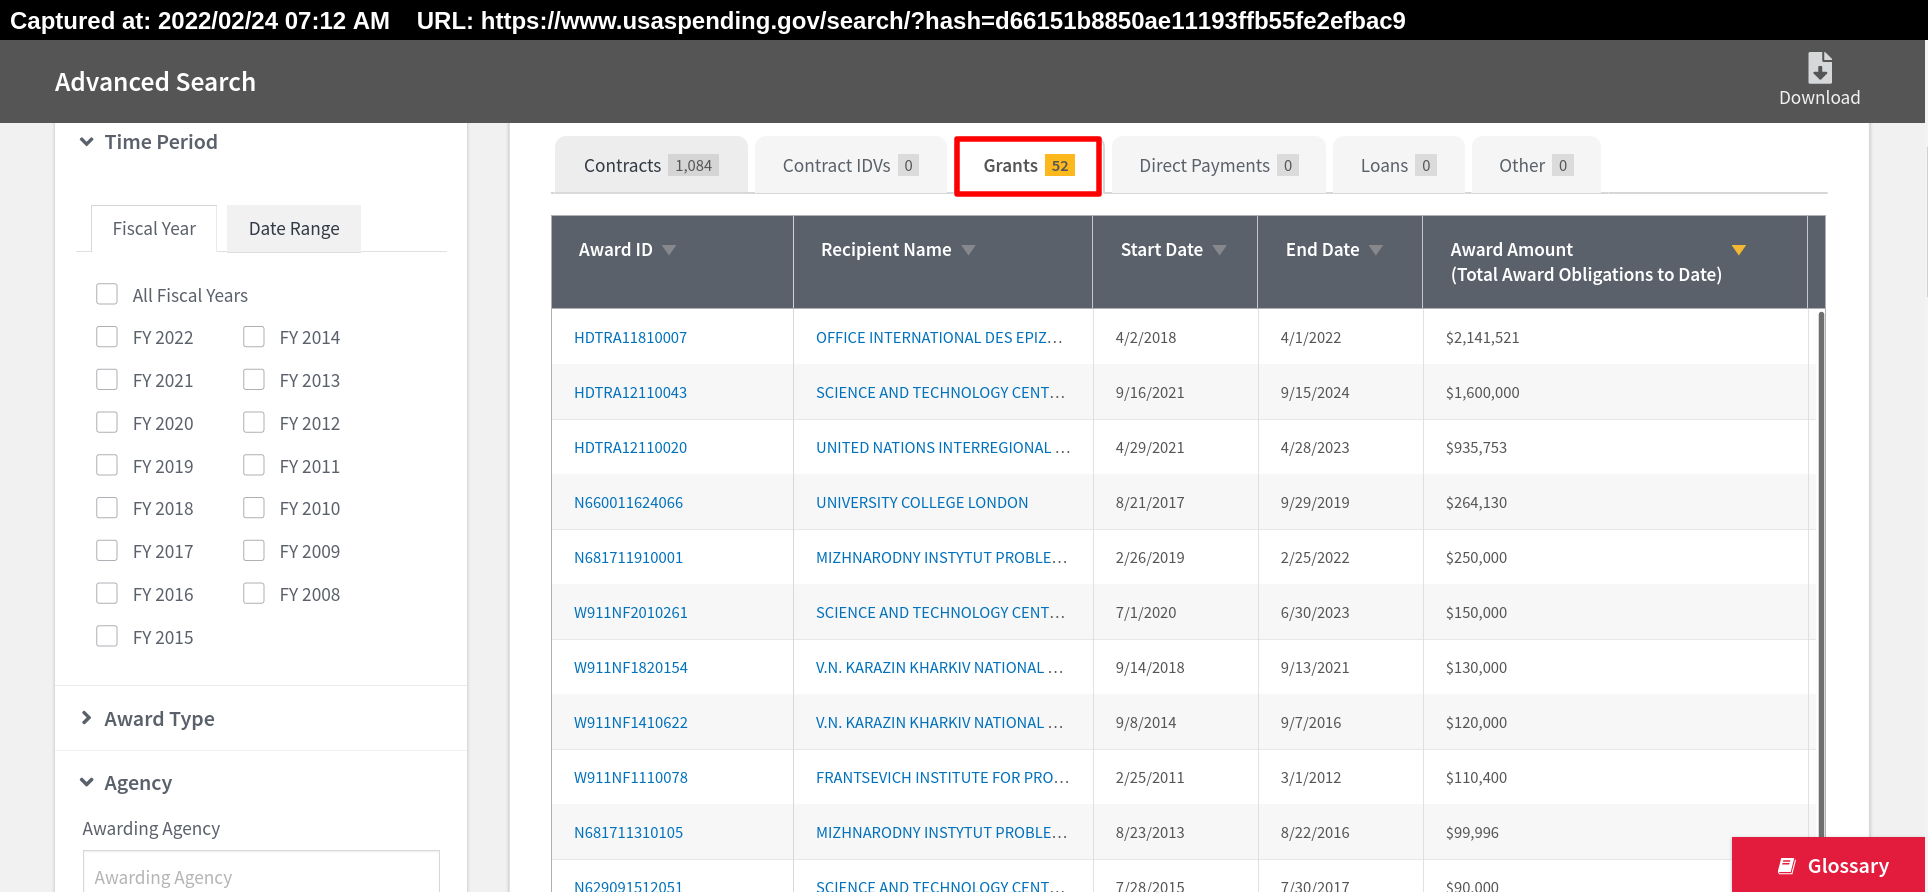Sort by Start Date arrow

click(x=1219, y=250)
